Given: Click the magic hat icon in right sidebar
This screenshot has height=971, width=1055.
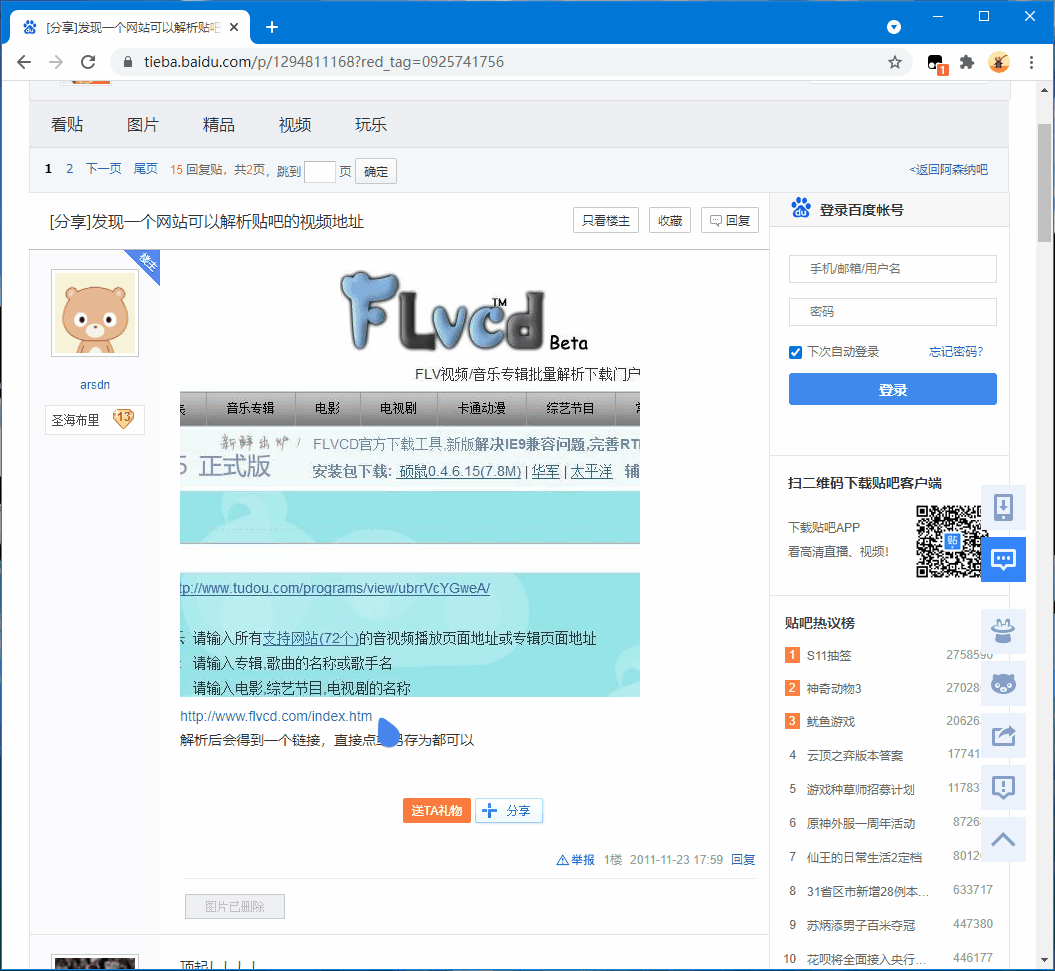Looking at the screenshot, I should pyautogui.click(x=1003, y=631).
